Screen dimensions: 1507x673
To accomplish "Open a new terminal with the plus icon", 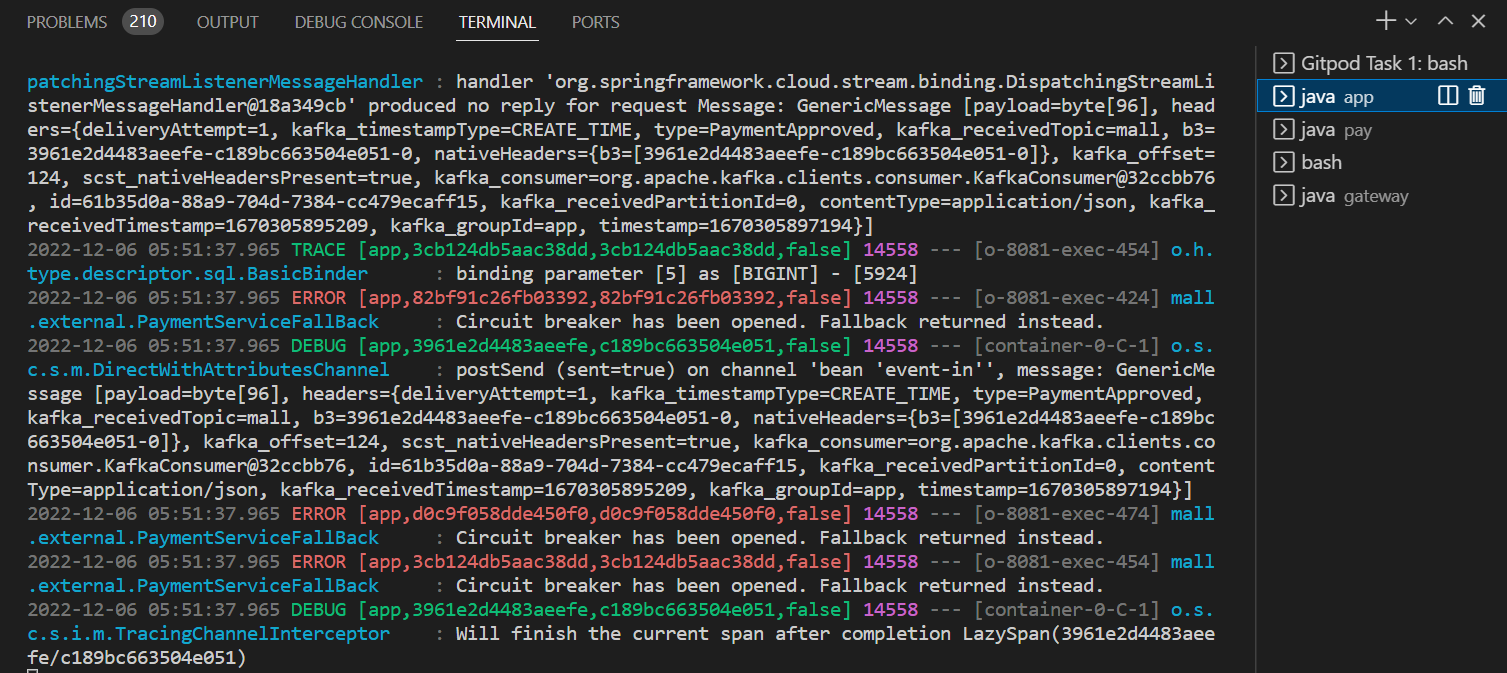I will (1385, 20).
